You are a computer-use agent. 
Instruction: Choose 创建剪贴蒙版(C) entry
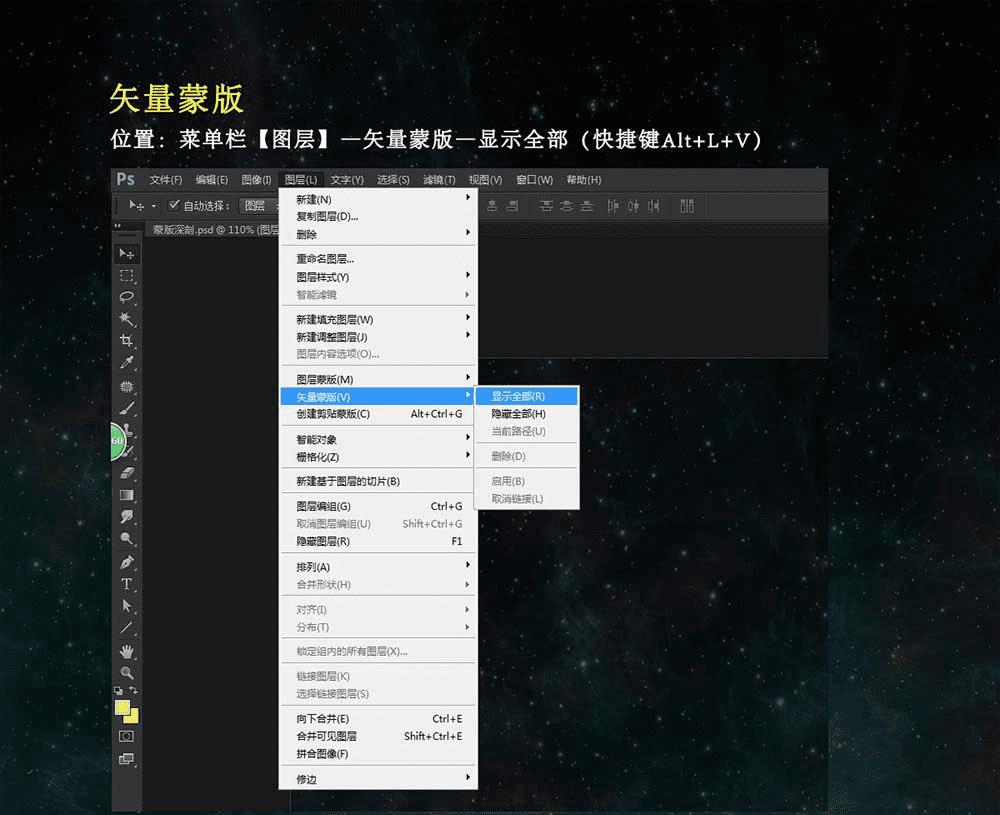pyautogui.click(x=378, y=414)
